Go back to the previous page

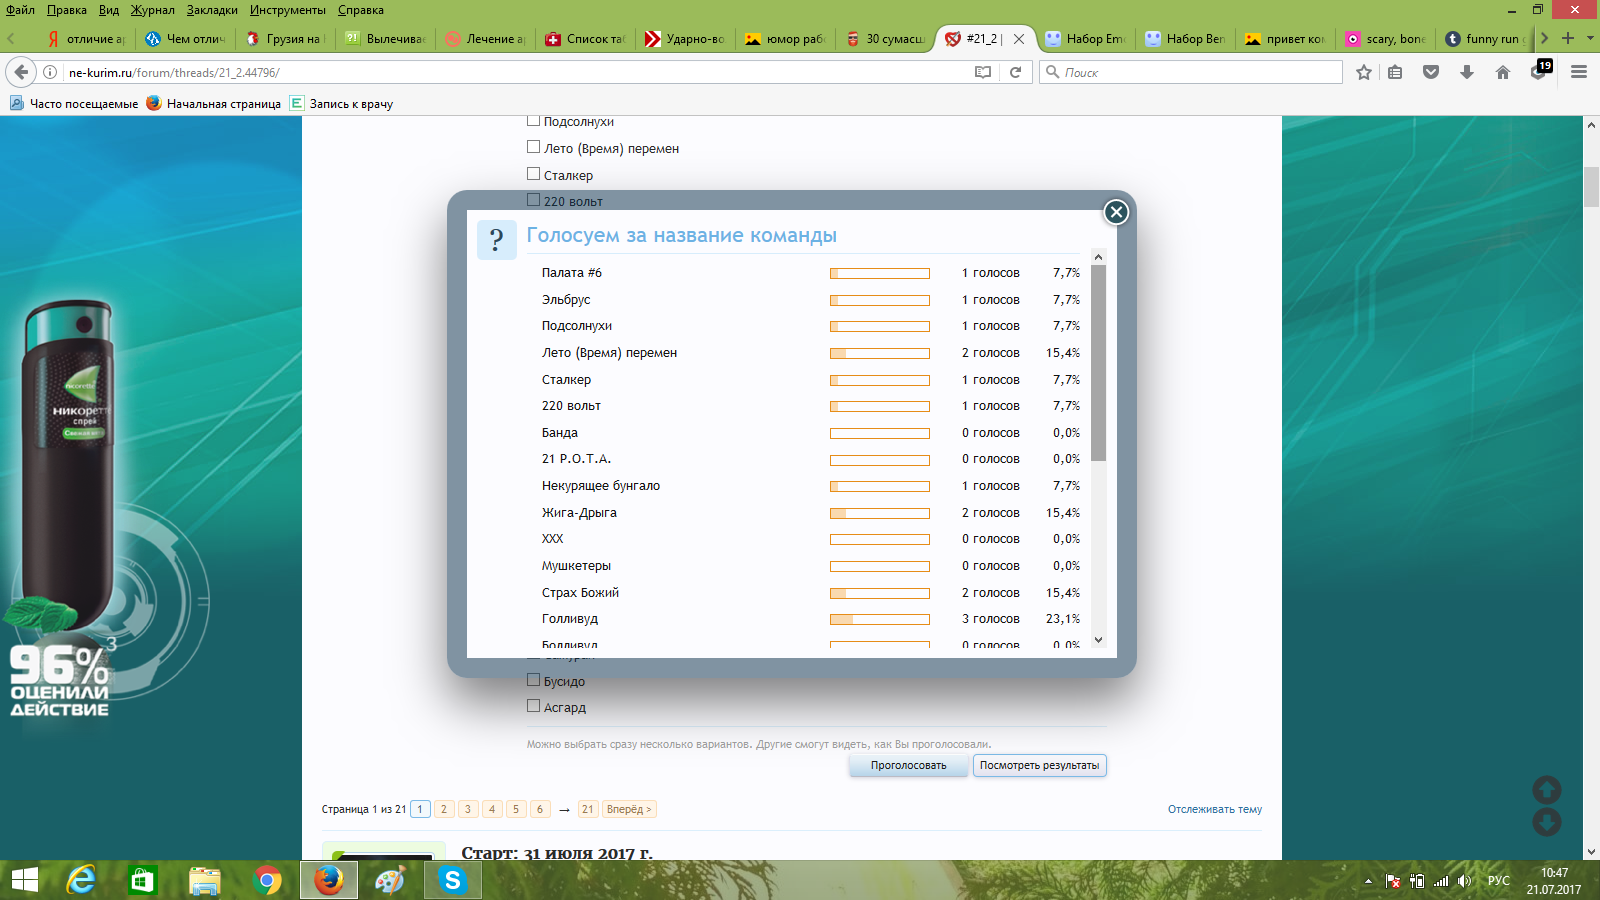point(21,72)
